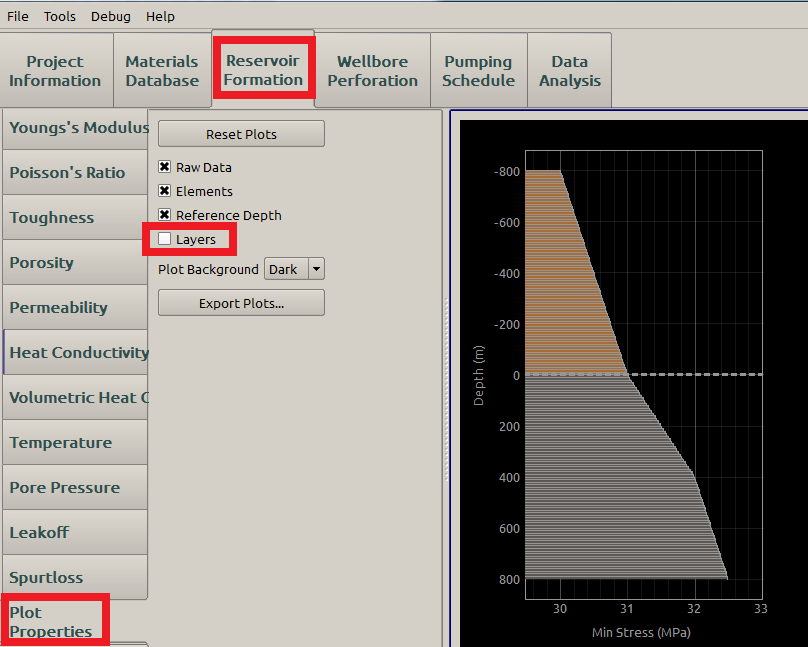This screenshot has width=808, height=647.
Task: Enable the Layers checkbox
Action: pos(164,239)
